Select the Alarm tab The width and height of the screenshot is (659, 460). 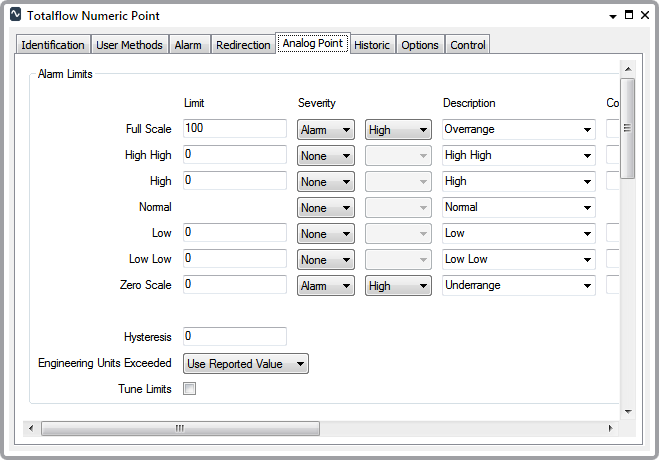coord(188,45)
